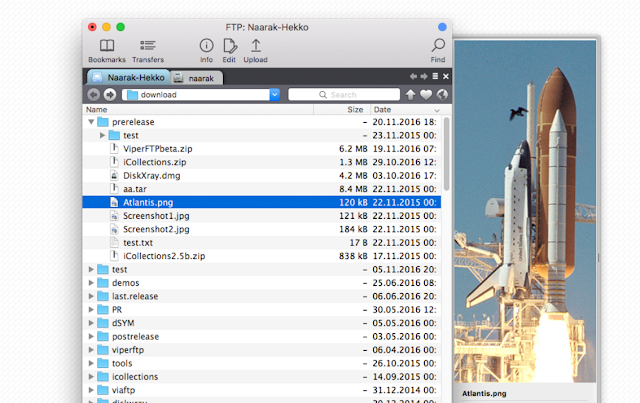The width and height of the screenshot is (640, 403).
Task: Expand the icollections folder
Action: 91,376
